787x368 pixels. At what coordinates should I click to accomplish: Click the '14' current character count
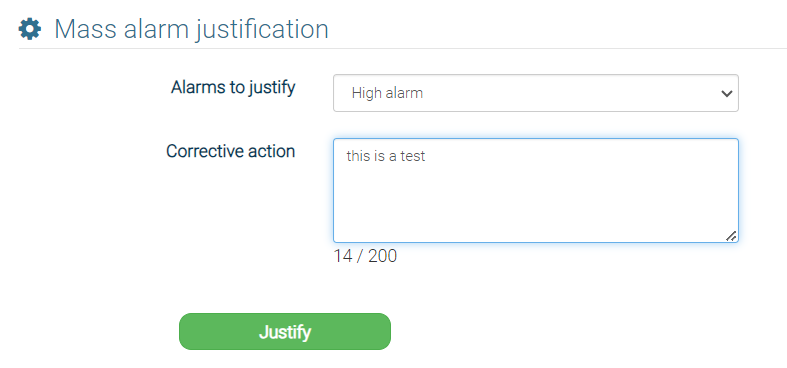point(343,256)
